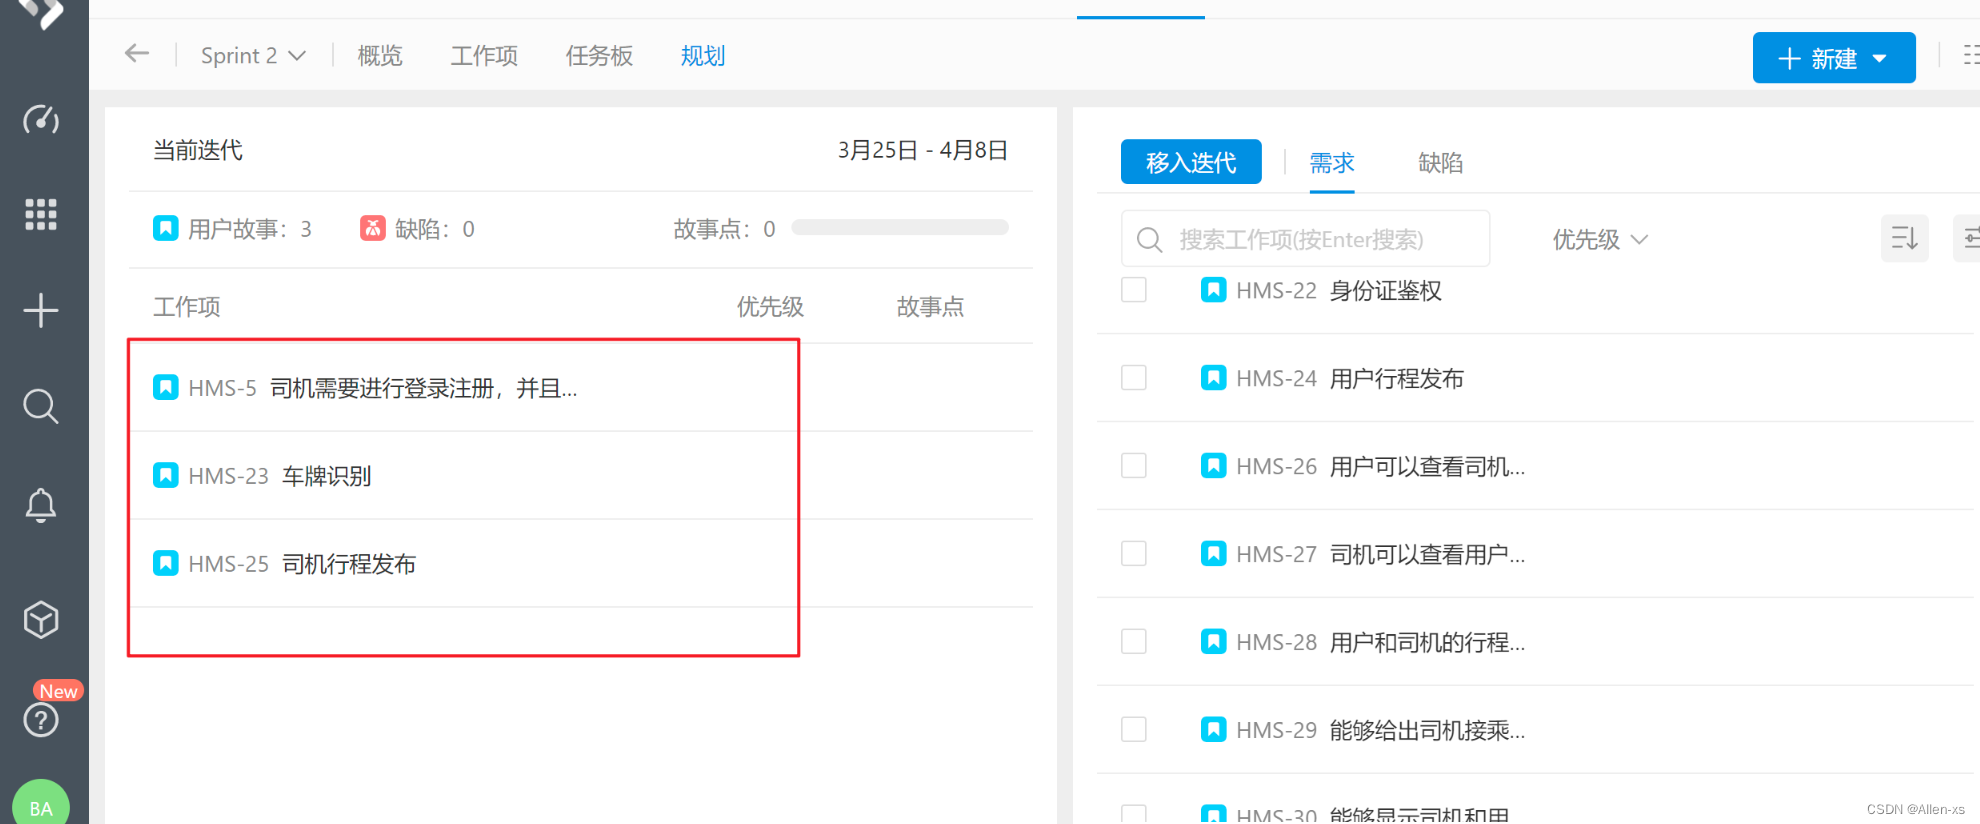Click the plus create icon in sidebar

[41, 311]
